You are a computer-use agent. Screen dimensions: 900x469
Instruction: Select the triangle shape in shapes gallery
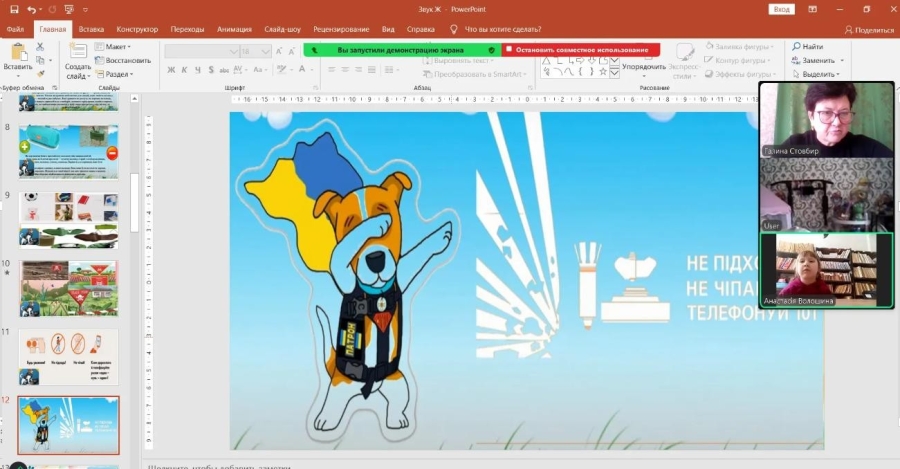546,60
